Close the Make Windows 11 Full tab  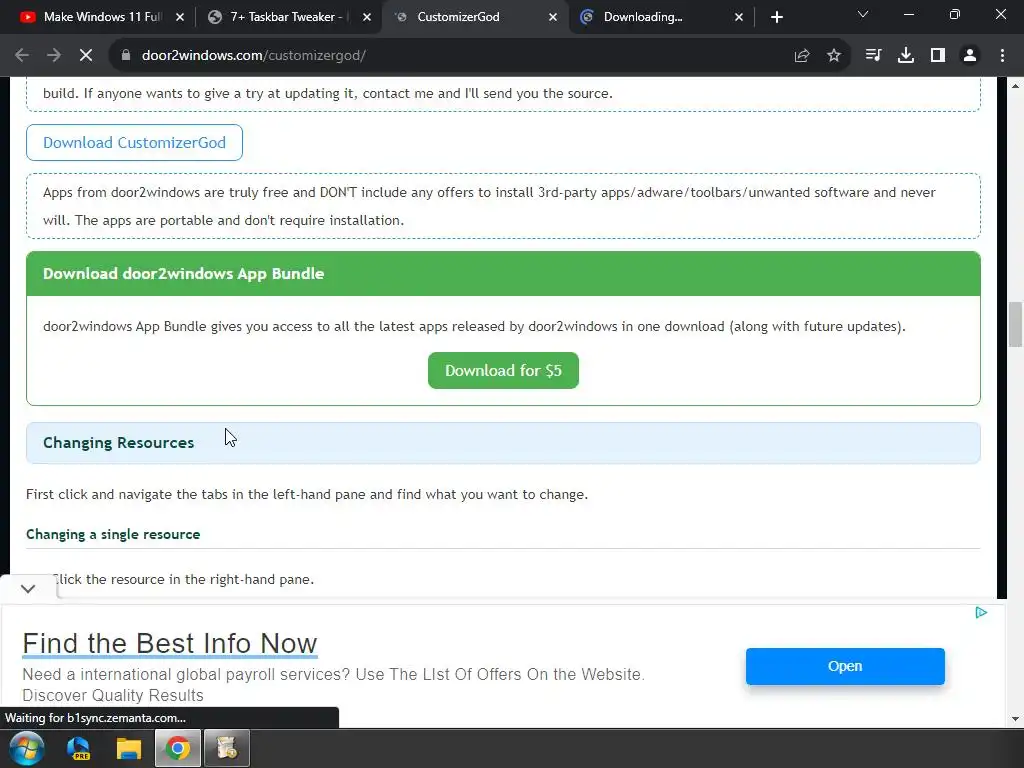[x=180, y=17]
